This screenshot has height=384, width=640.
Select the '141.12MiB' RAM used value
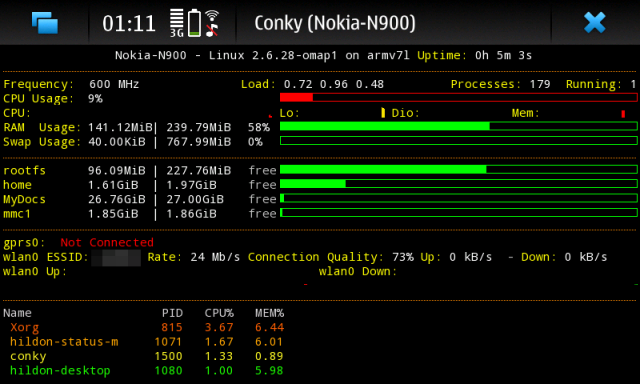click(120, 128)
